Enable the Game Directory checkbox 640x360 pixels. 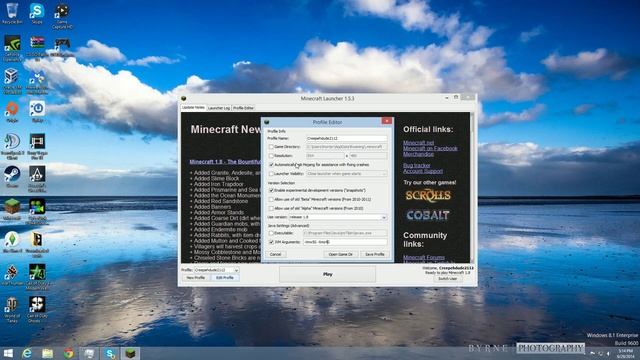[x=271, y=147]
